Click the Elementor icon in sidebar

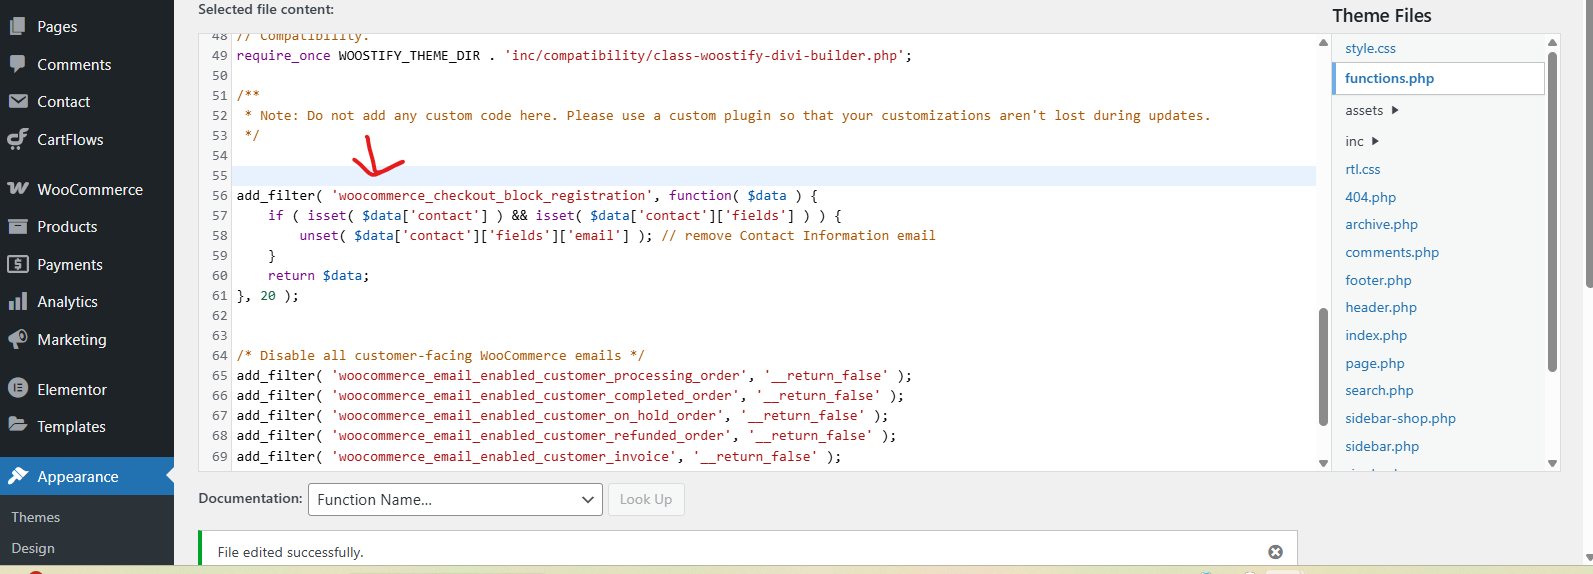point(18,389)
